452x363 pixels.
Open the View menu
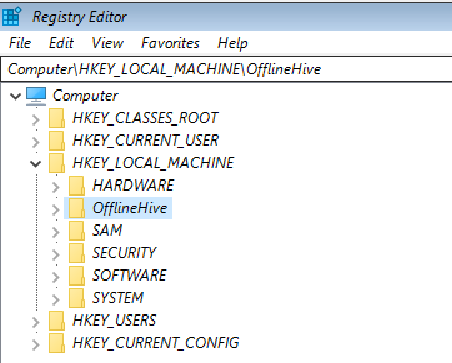(x=108, y=43)
